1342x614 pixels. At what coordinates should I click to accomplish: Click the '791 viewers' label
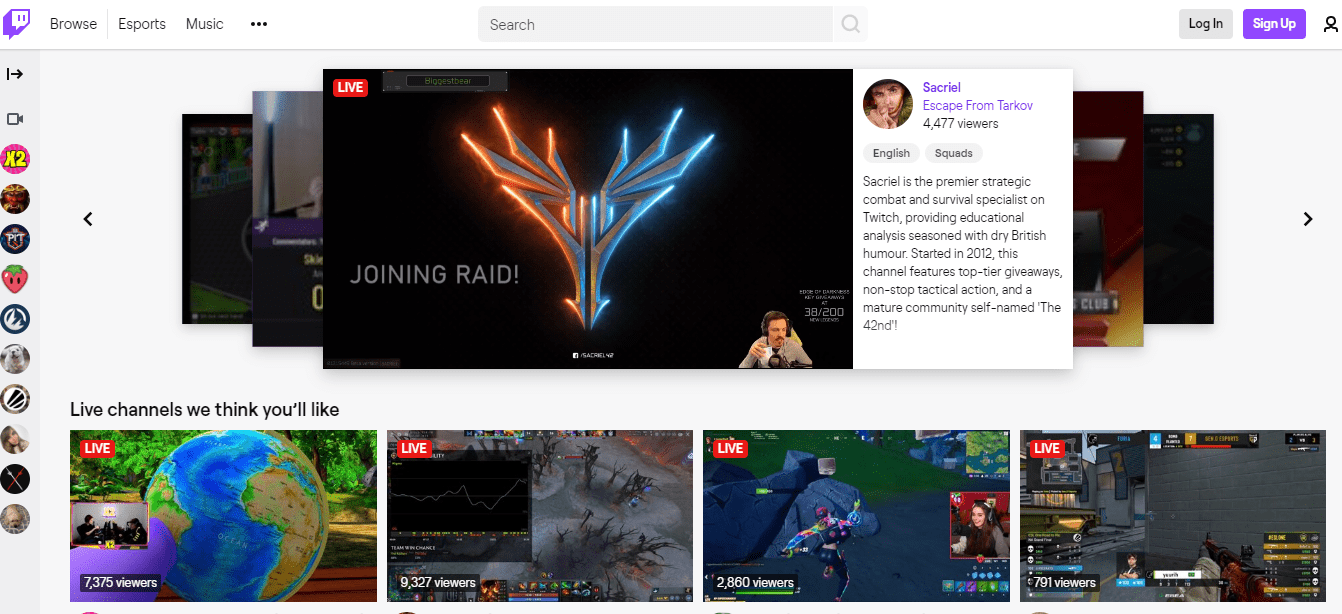(x=1065, y=582)
